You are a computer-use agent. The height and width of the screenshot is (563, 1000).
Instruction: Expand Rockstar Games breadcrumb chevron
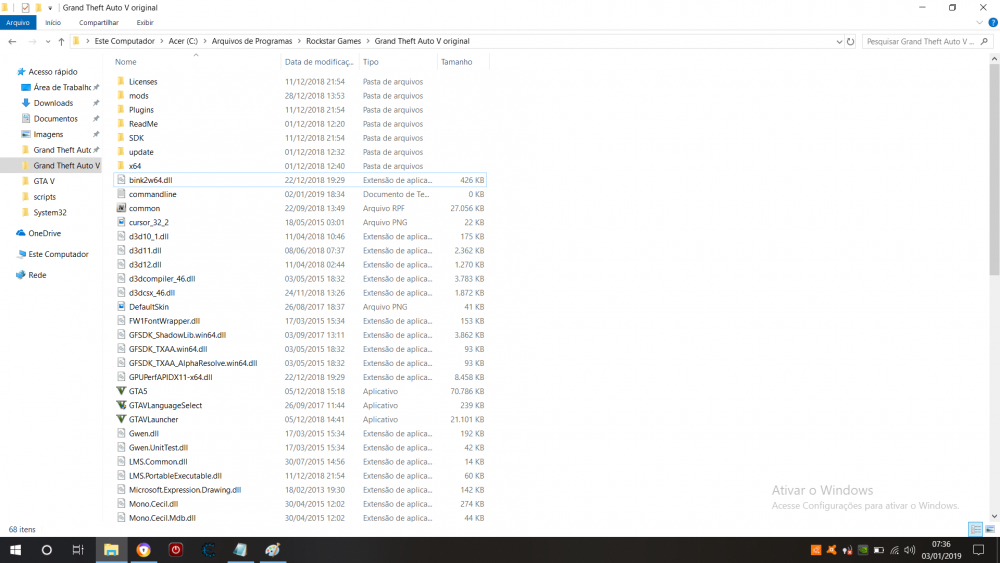point(368,41)
